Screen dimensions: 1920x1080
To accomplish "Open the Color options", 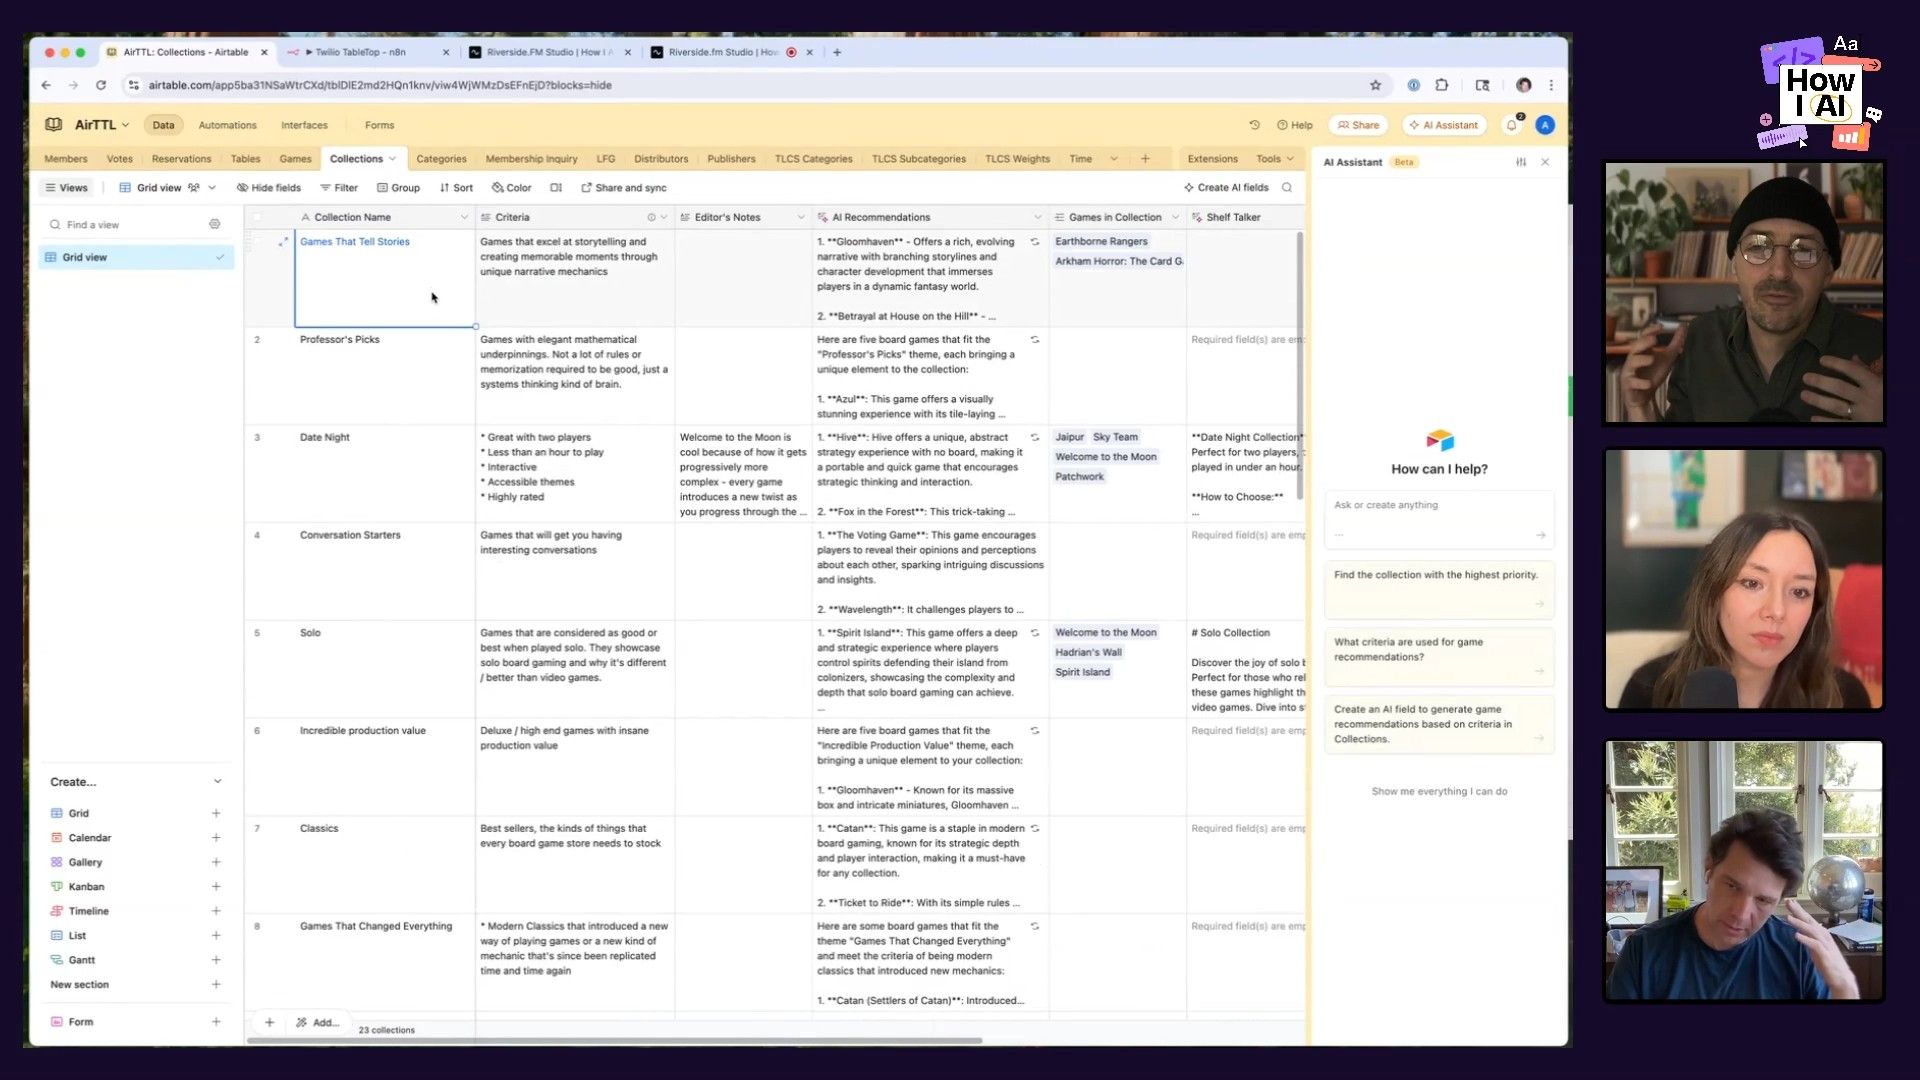I will 511,188.
